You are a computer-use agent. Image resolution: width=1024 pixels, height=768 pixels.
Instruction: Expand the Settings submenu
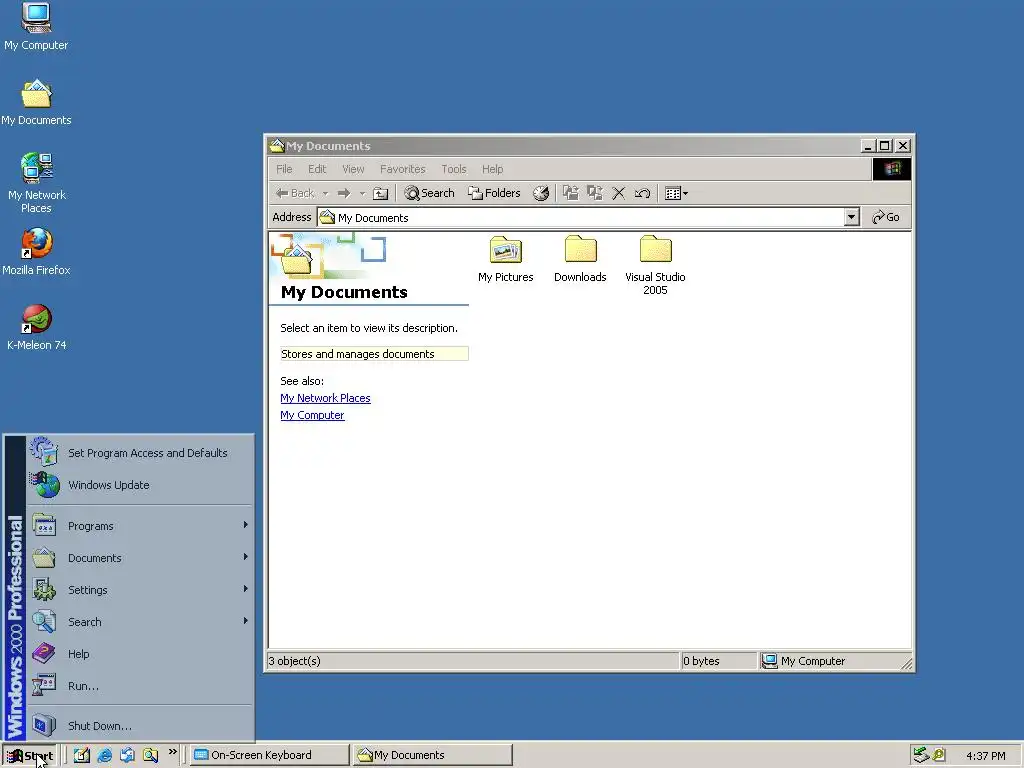click(x=140, y=590)
